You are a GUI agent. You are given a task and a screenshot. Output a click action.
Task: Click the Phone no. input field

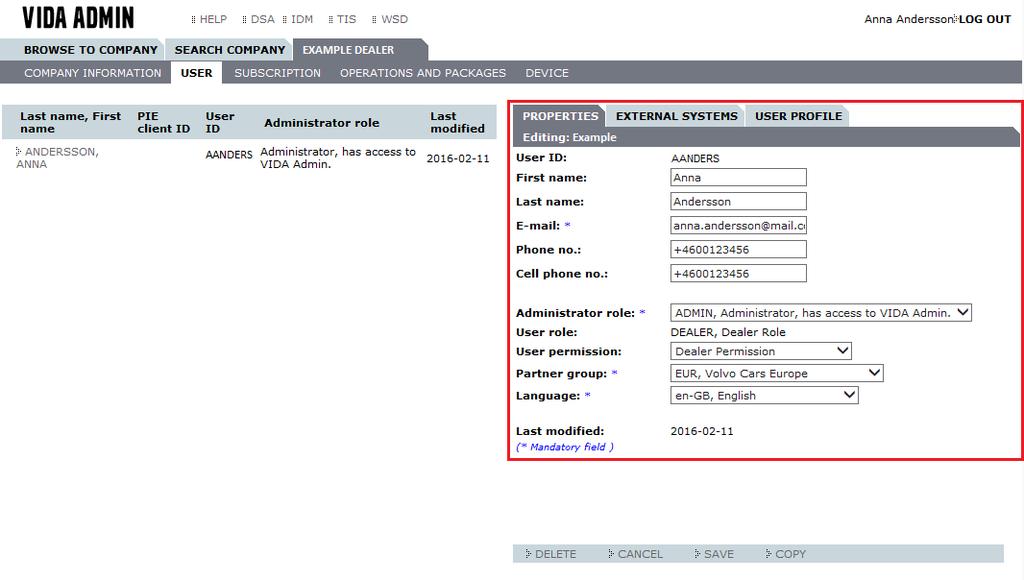[x=738, y=250]
